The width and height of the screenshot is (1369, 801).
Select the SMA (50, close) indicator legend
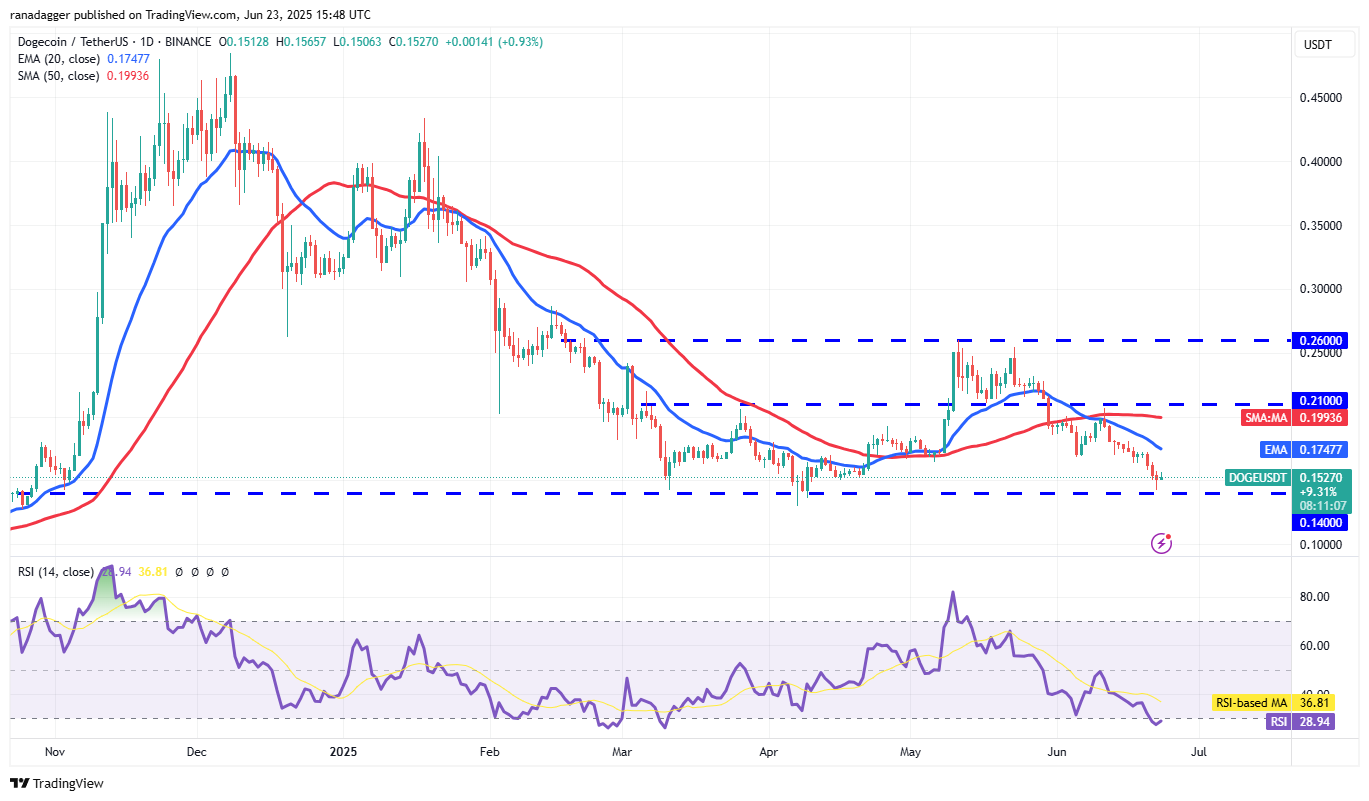coord(58,76)
